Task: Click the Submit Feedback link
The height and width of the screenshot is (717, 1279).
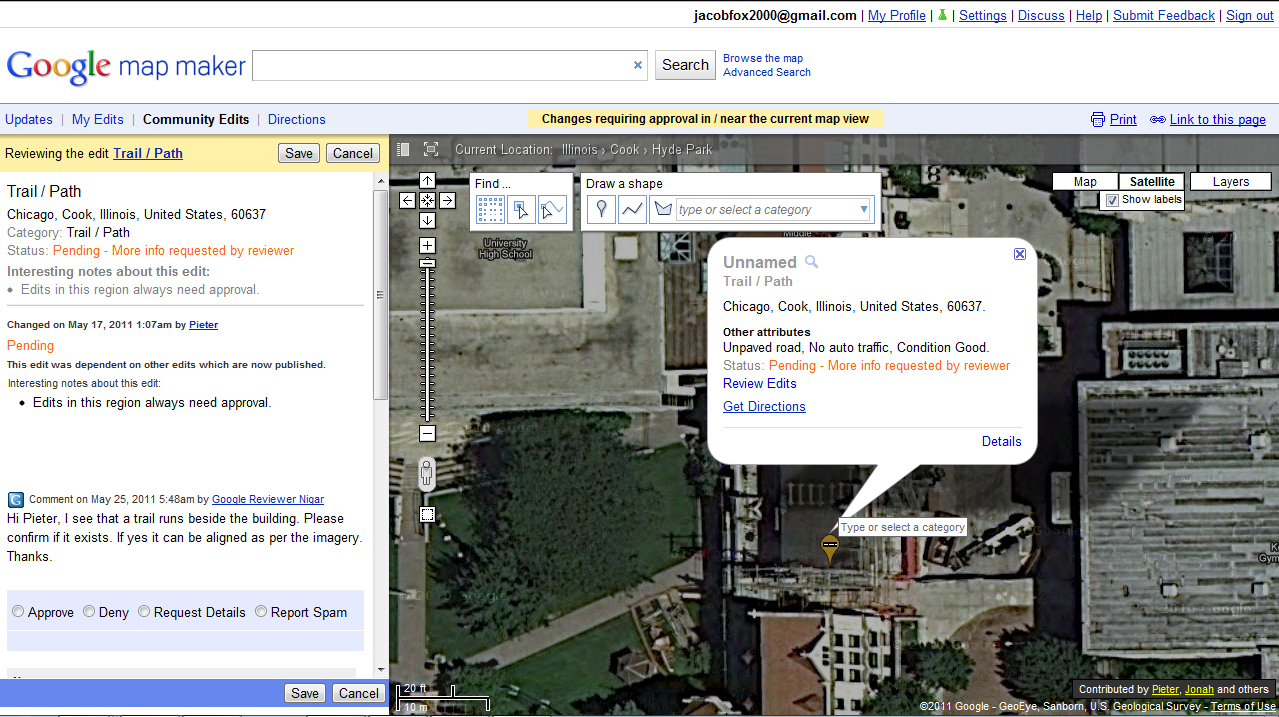Action: click(1164, 15)
